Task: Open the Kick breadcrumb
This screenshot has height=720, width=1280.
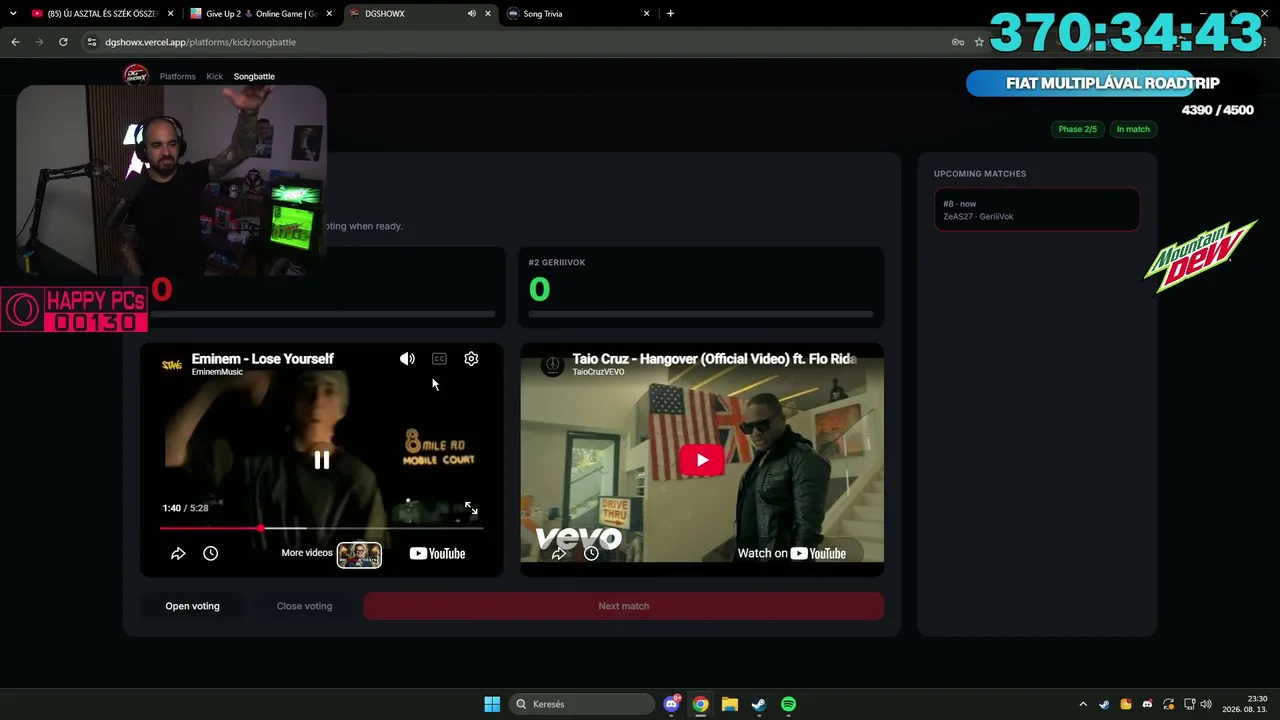Action: (215, 76)
